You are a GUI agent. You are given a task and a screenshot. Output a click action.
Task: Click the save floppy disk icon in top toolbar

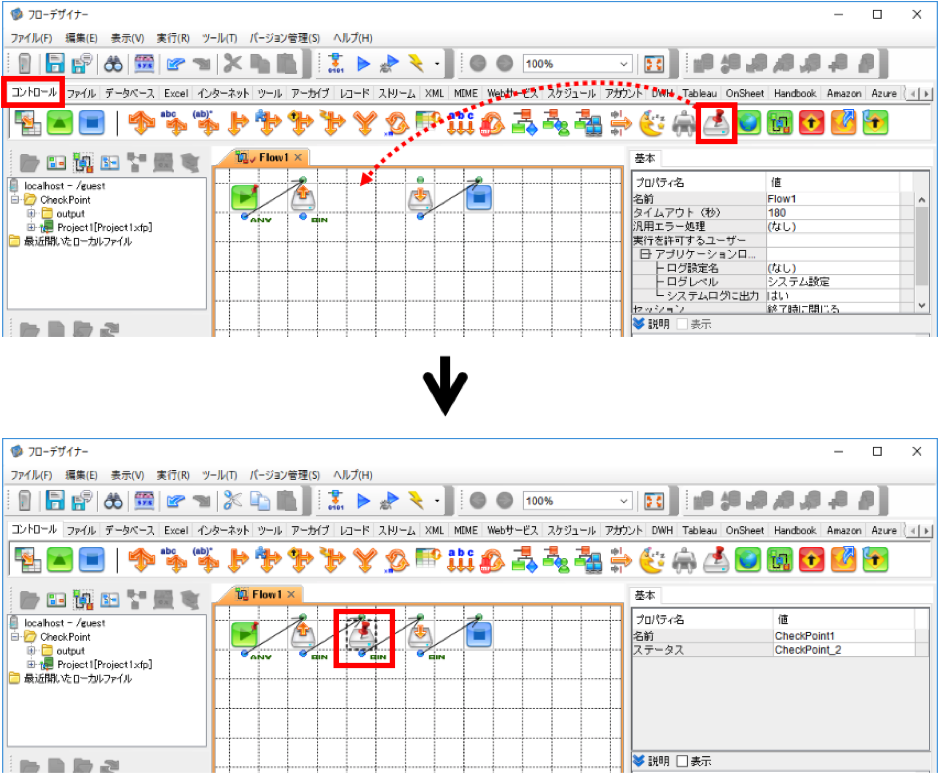55,63
